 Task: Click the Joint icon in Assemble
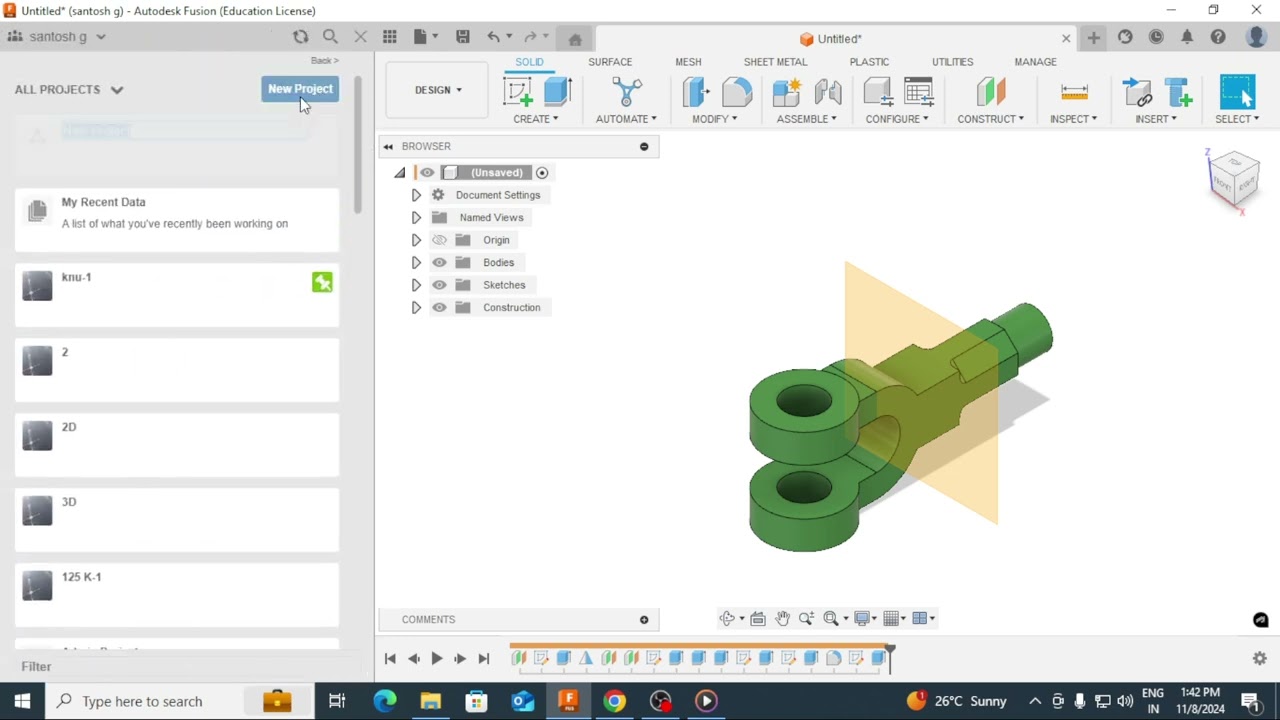coord(828,92)
